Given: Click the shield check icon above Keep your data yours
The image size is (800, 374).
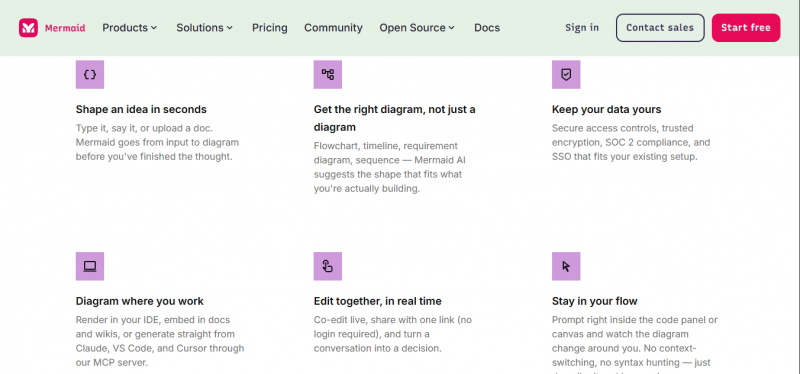Looking at the screenshot, I should click(566, 74).
